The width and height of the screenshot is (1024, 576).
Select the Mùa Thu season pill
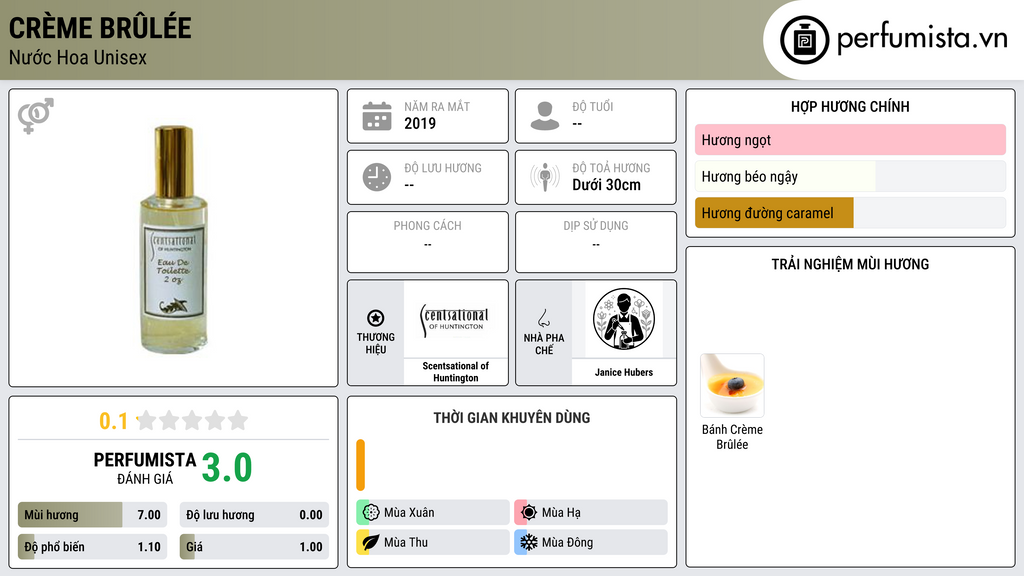[x=433, y=542]
